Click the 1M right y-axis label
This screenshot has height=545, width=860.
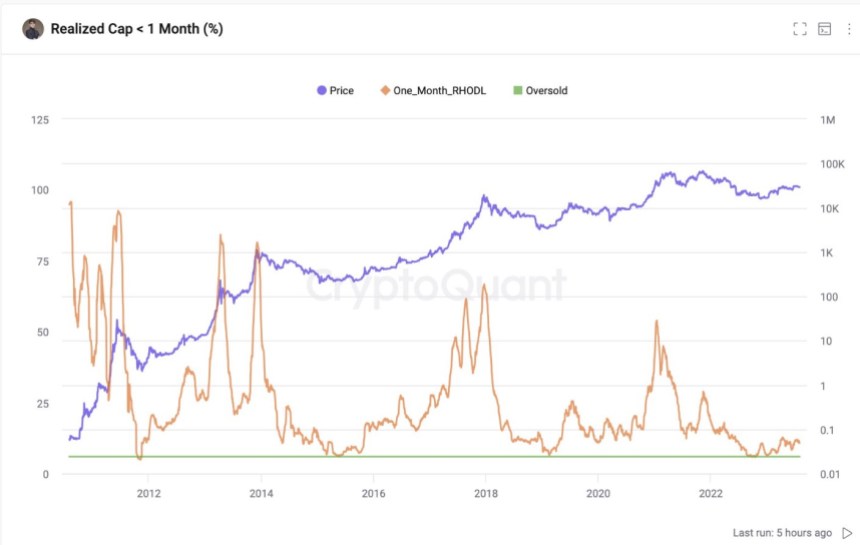(x=827, y=120)
